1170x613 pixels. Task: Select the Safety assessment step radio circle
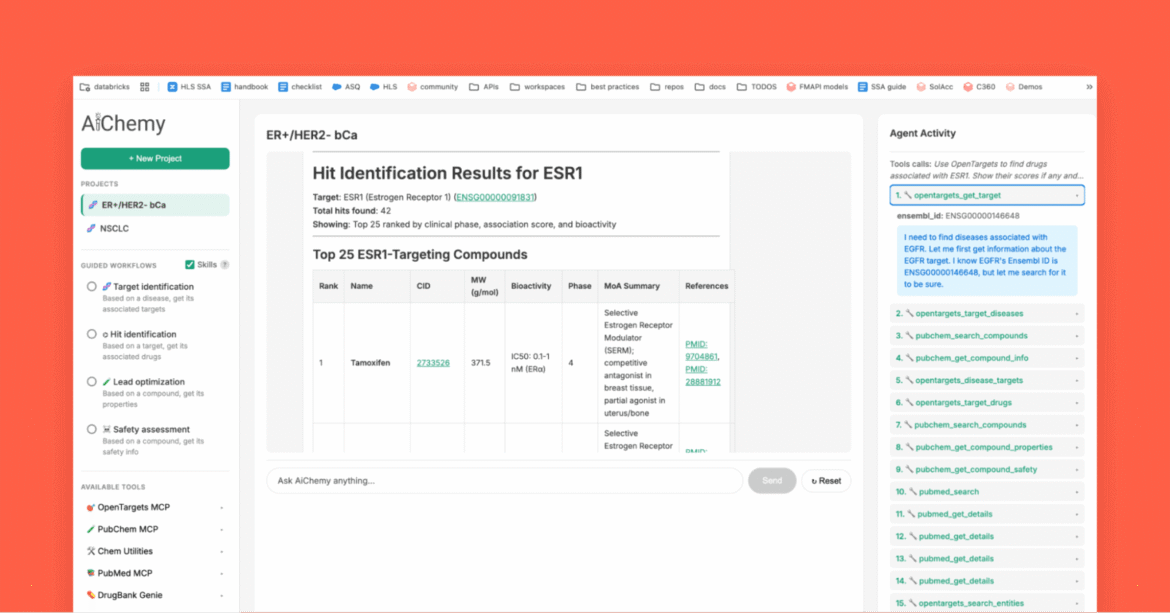pyautogui.click(x=91, y=429)
